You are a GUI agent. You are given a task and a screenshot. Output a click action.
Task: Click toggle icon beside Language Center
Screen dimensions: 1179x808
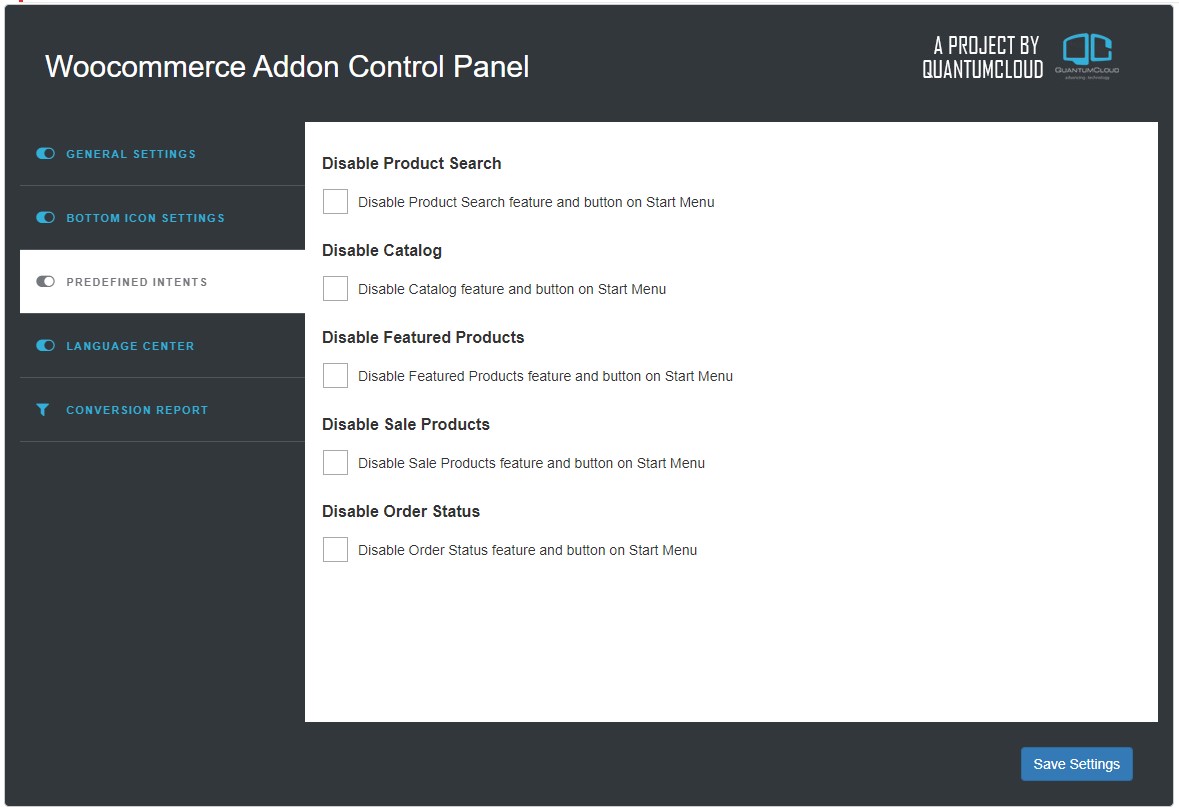tap(45, 346)
